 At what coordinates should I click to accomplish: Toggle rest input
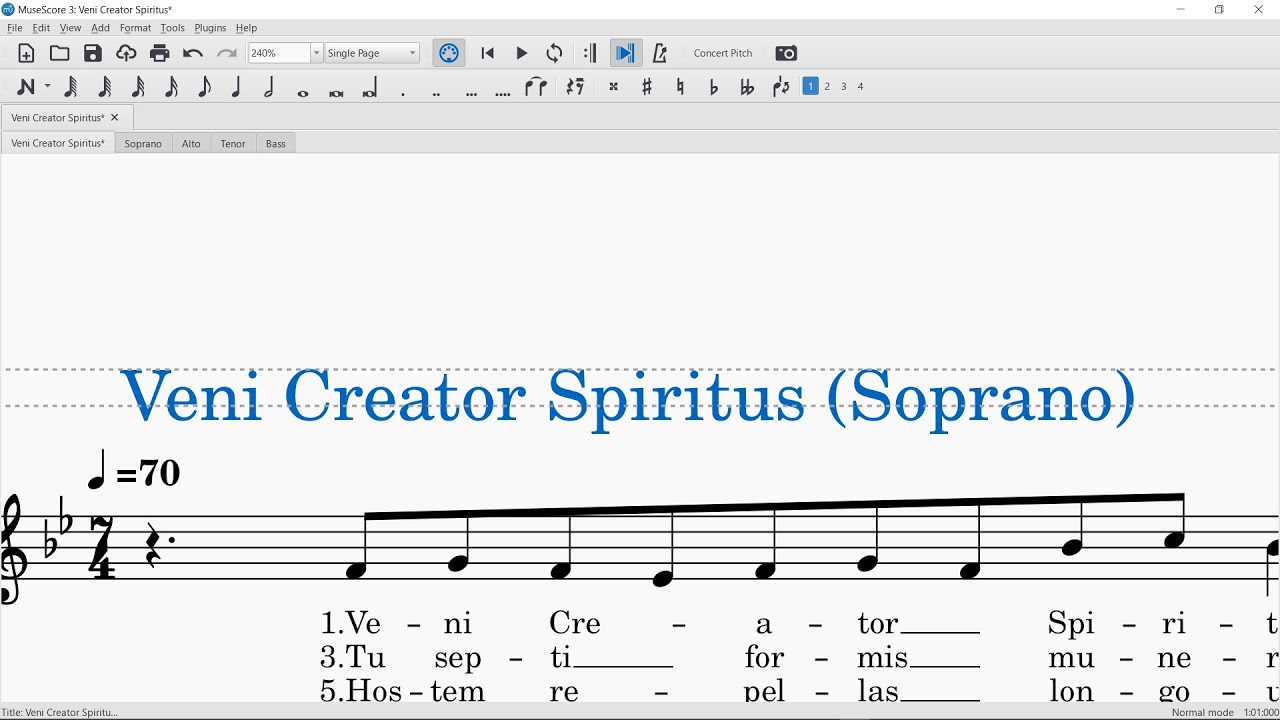click(x=575, y=87)
